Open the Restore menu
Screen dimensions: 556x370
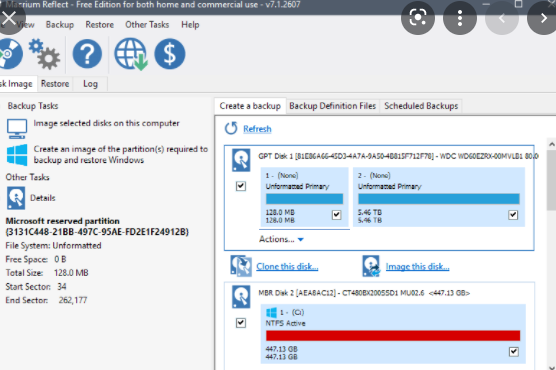99,24
